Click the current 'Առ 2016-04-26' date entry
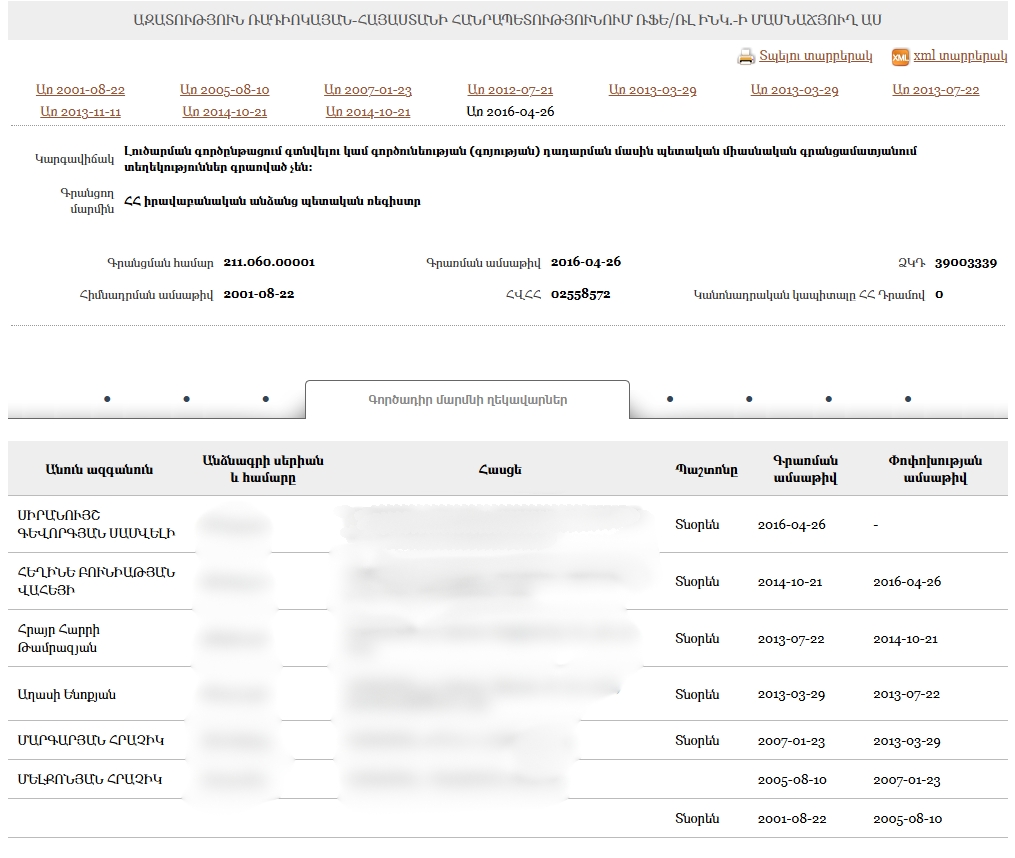Viewport: 1015px width, 858px height. click(510, 112)
